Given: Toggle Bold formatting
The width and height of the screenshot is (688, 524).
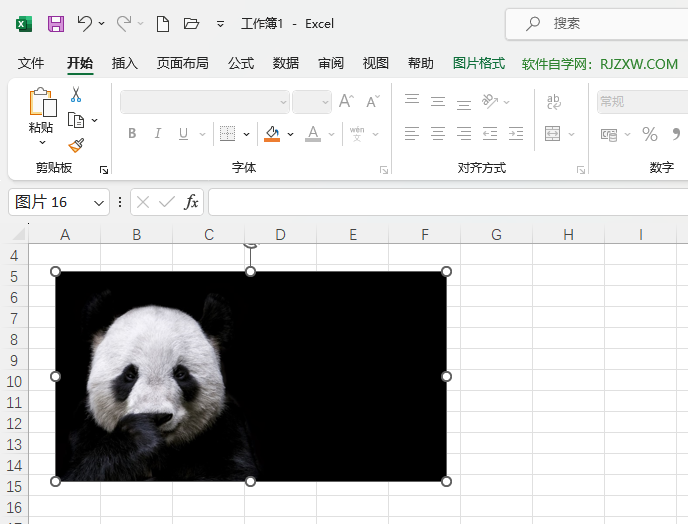Looking at the screenshot, I should pos(132,133).
